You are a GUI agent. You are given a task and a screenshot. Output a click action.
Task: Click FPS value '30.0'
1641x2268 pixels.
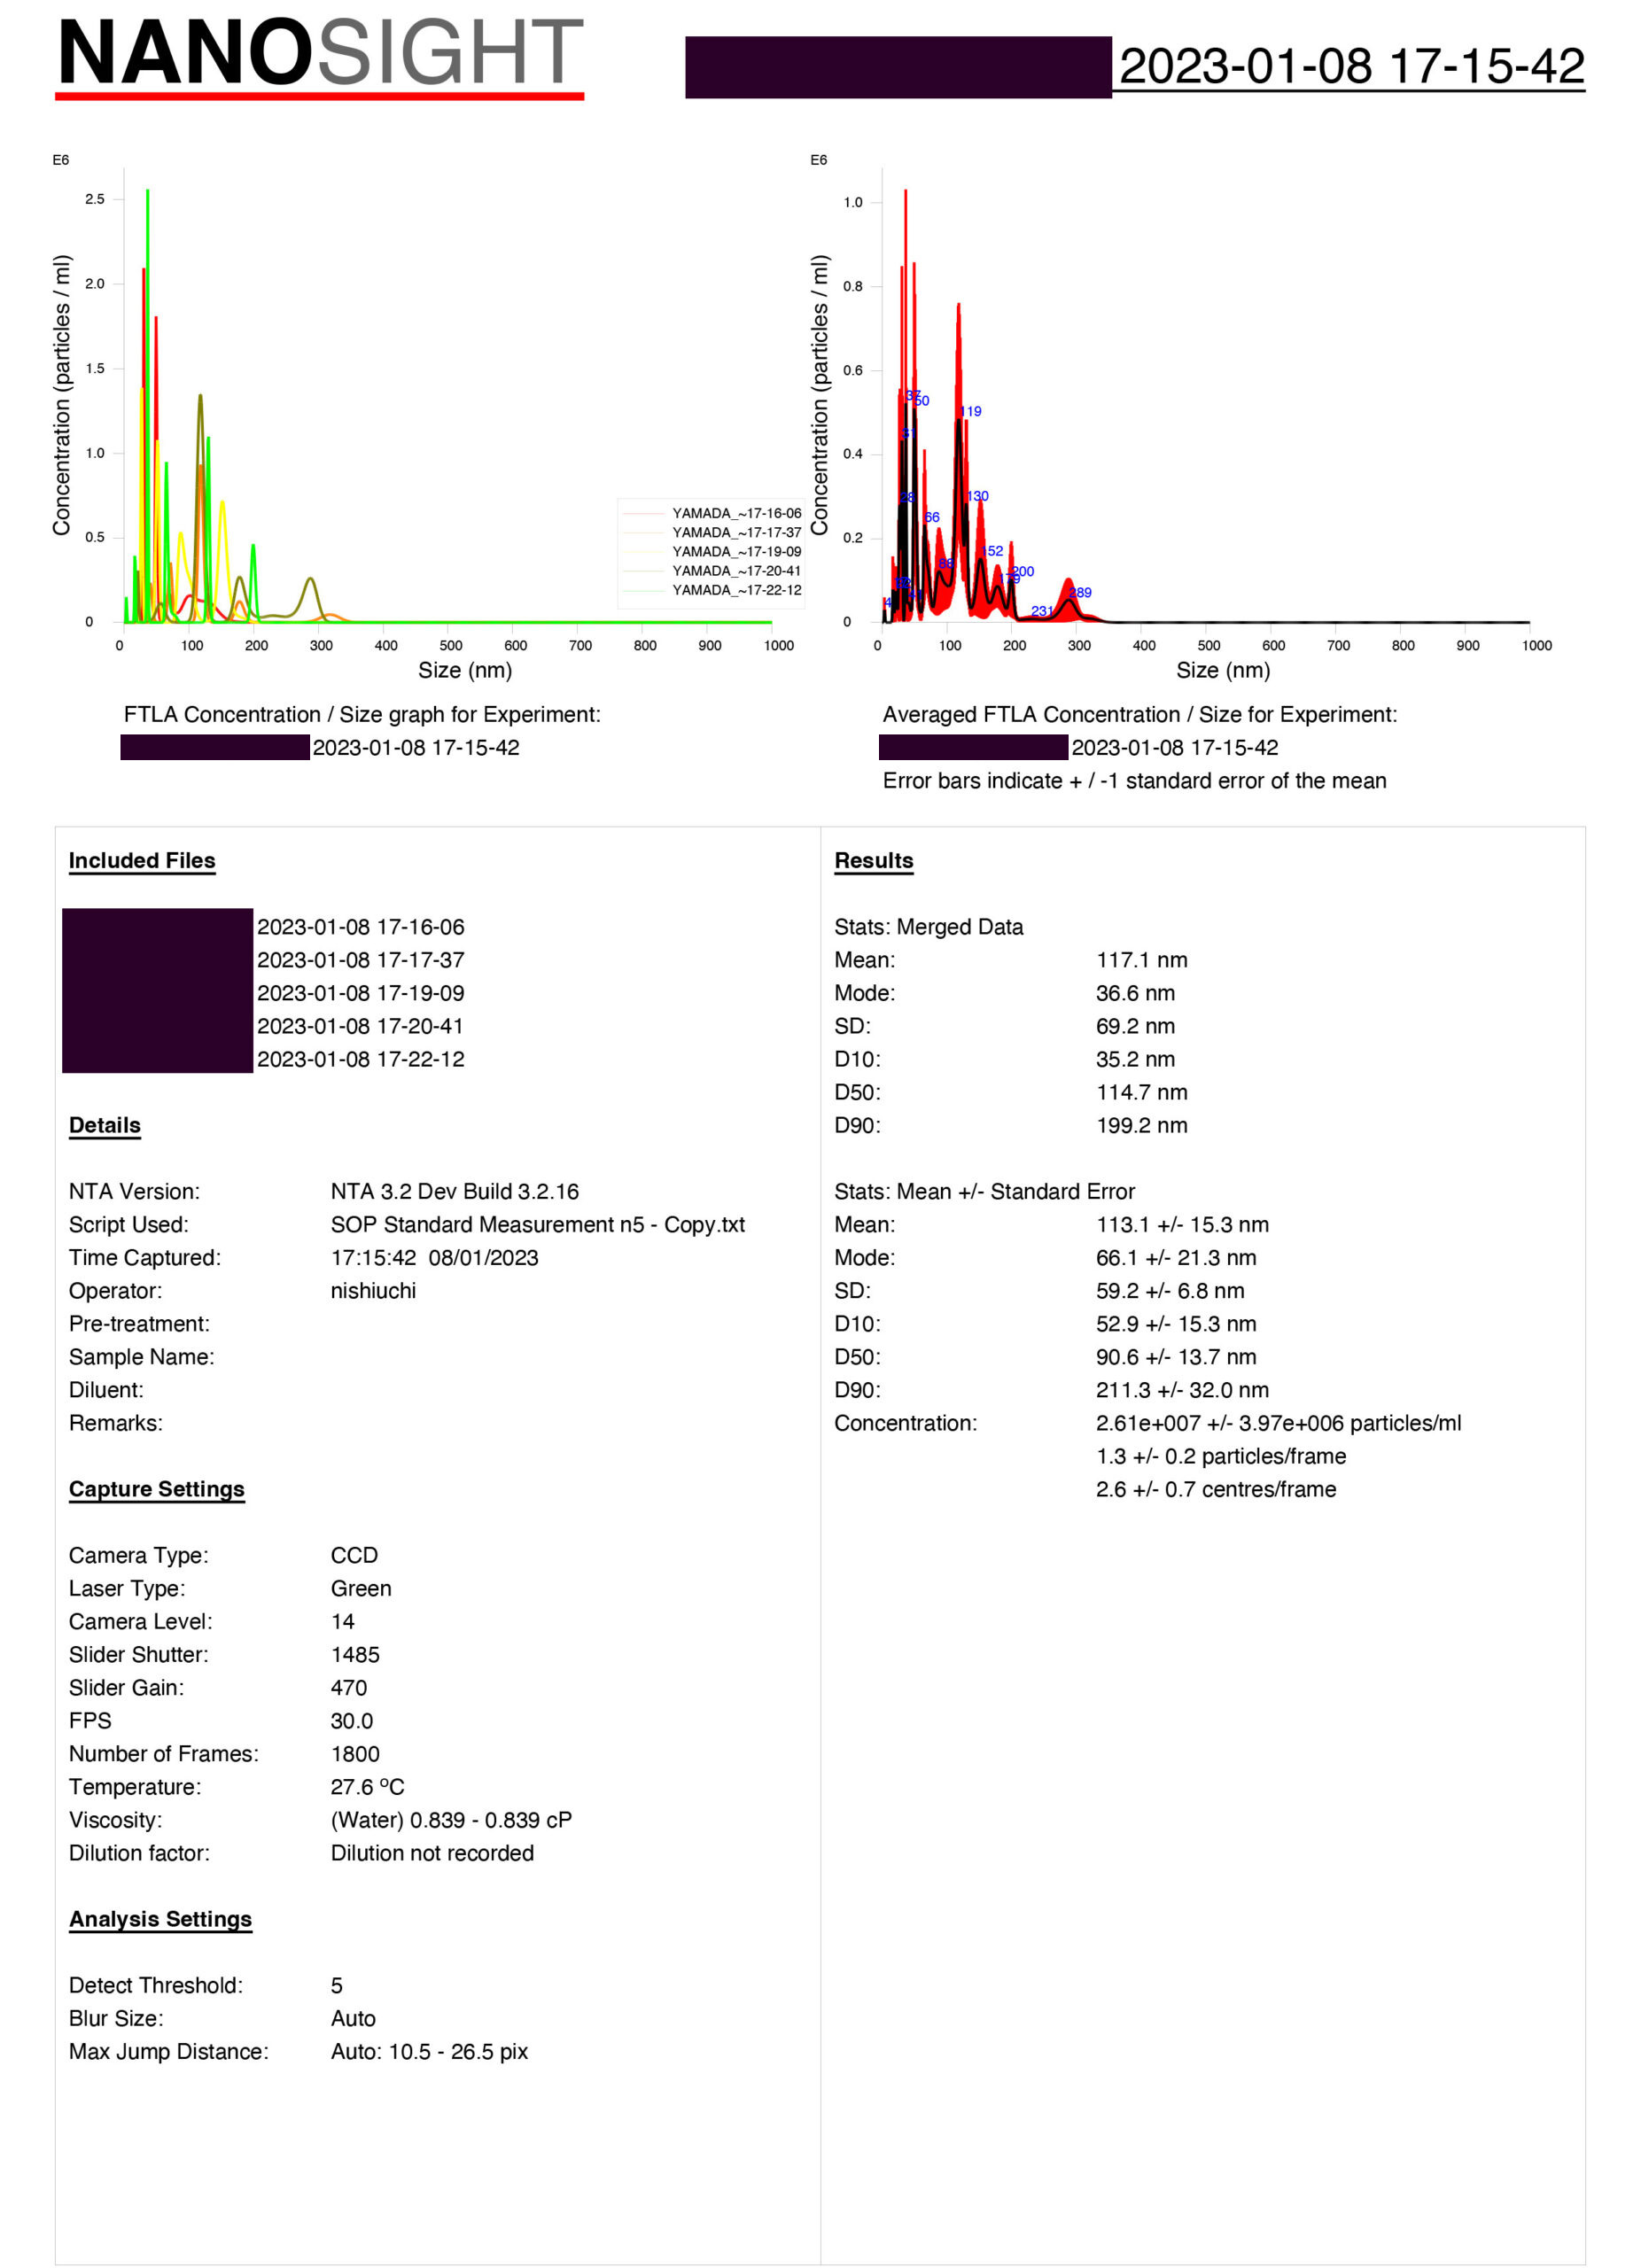click(x=352, y=1720)
